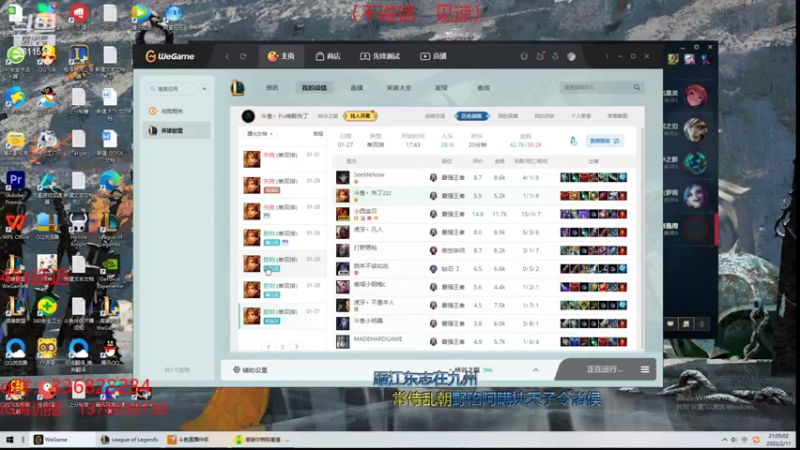Open the 查找 tab
Screen dimensions: 800x450
484,88
